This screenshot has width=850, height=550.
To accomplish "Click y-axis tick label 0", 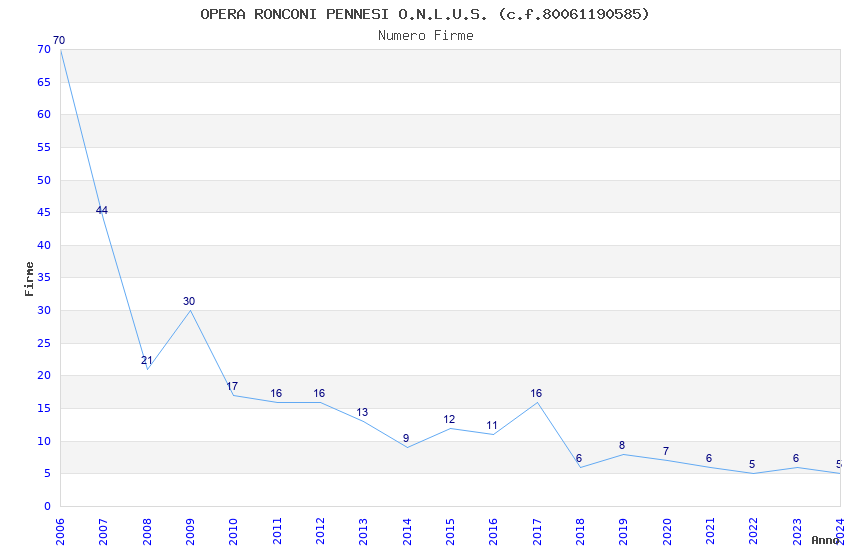I will coord(48,507).
